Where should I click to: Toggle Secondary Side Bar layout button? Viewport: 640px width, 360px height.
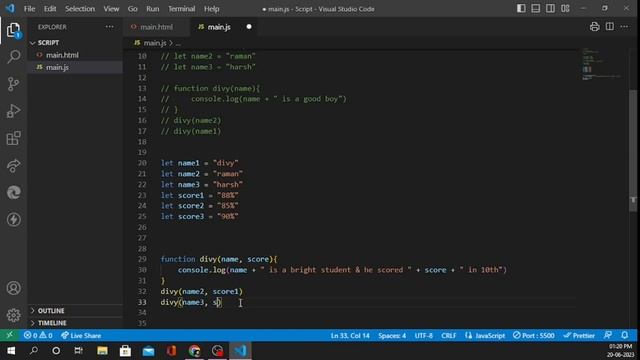(x=550, y=9)
